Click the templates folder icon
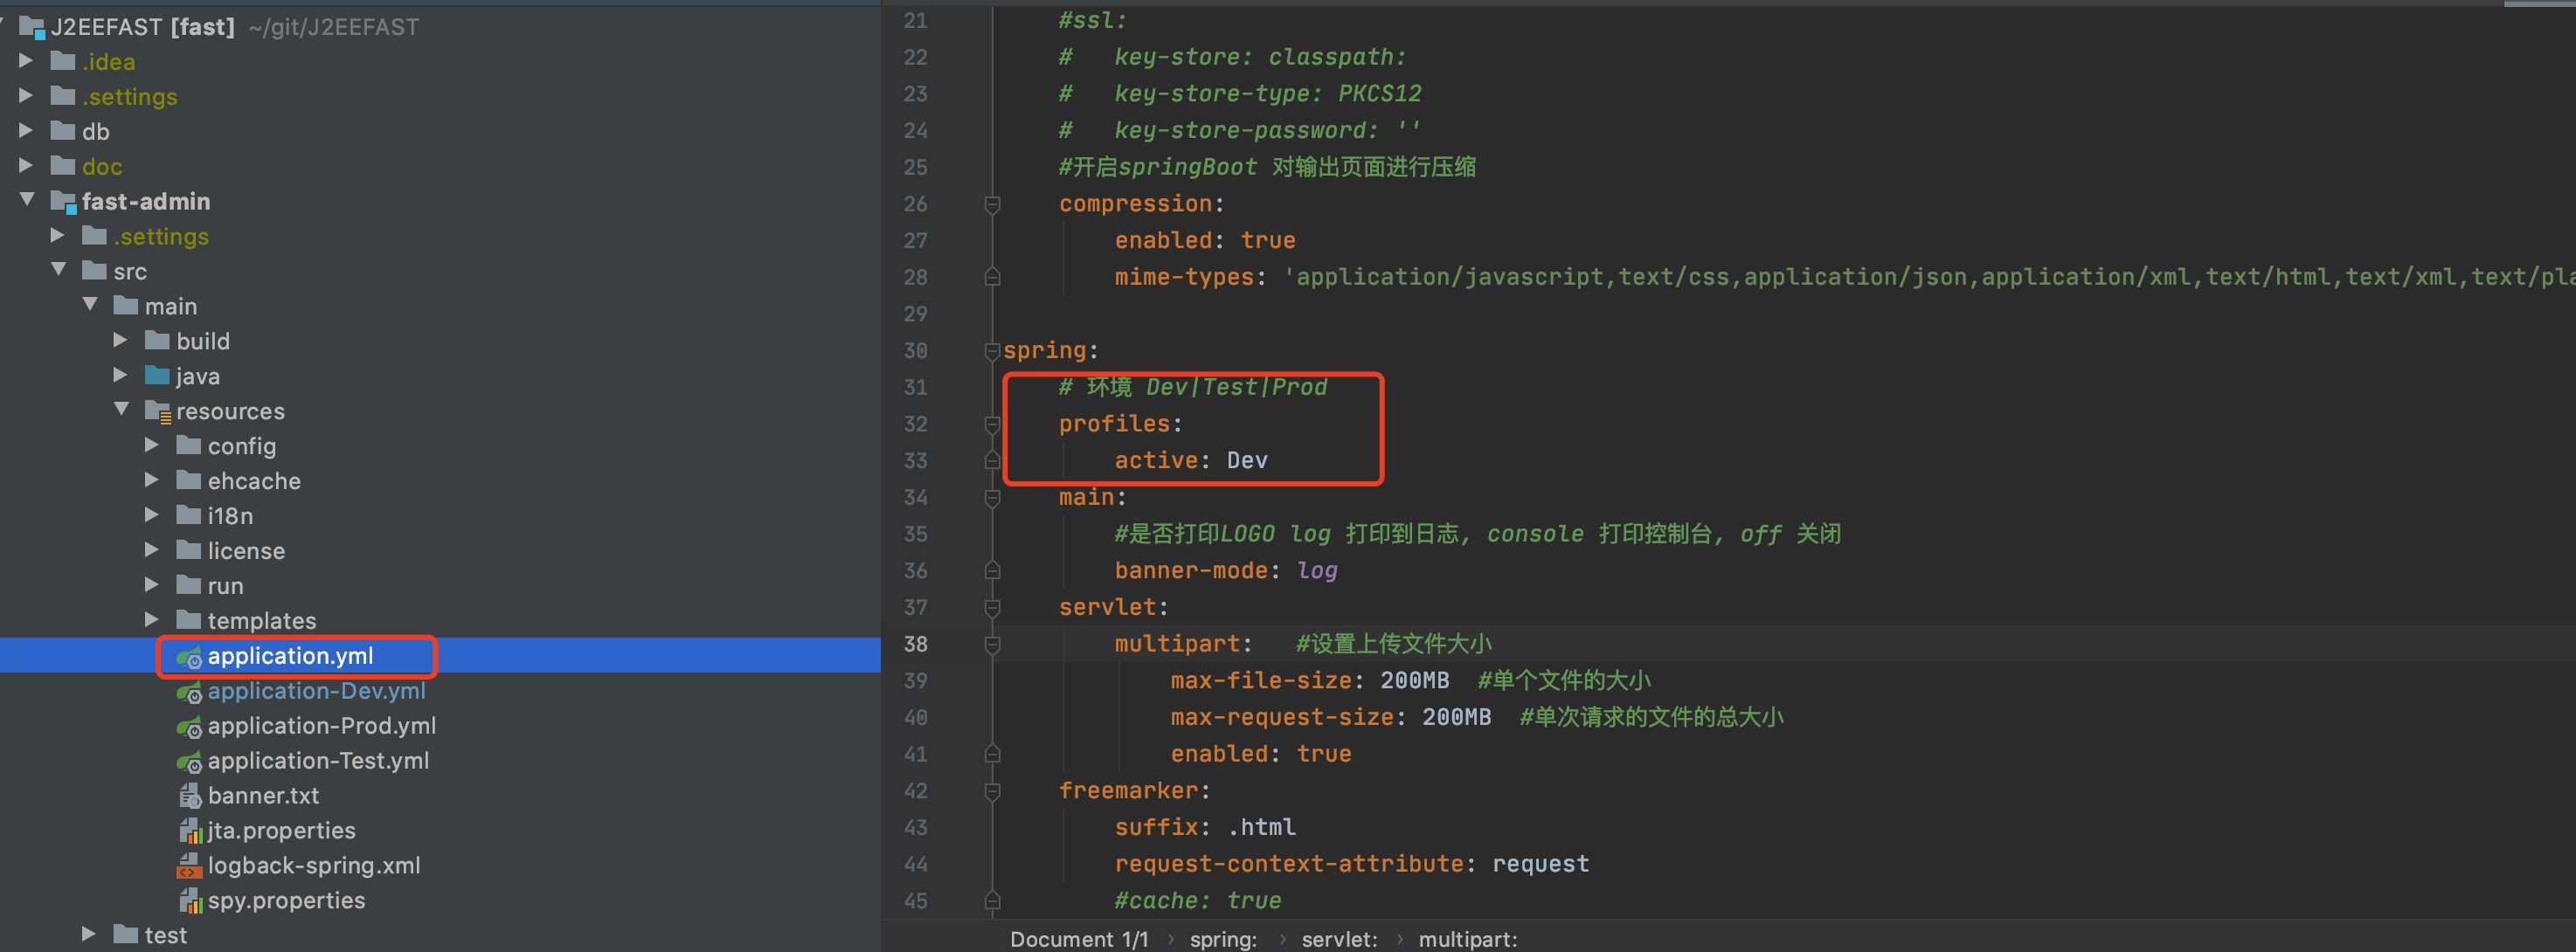 pyautogui.click(x=189, y=621)
